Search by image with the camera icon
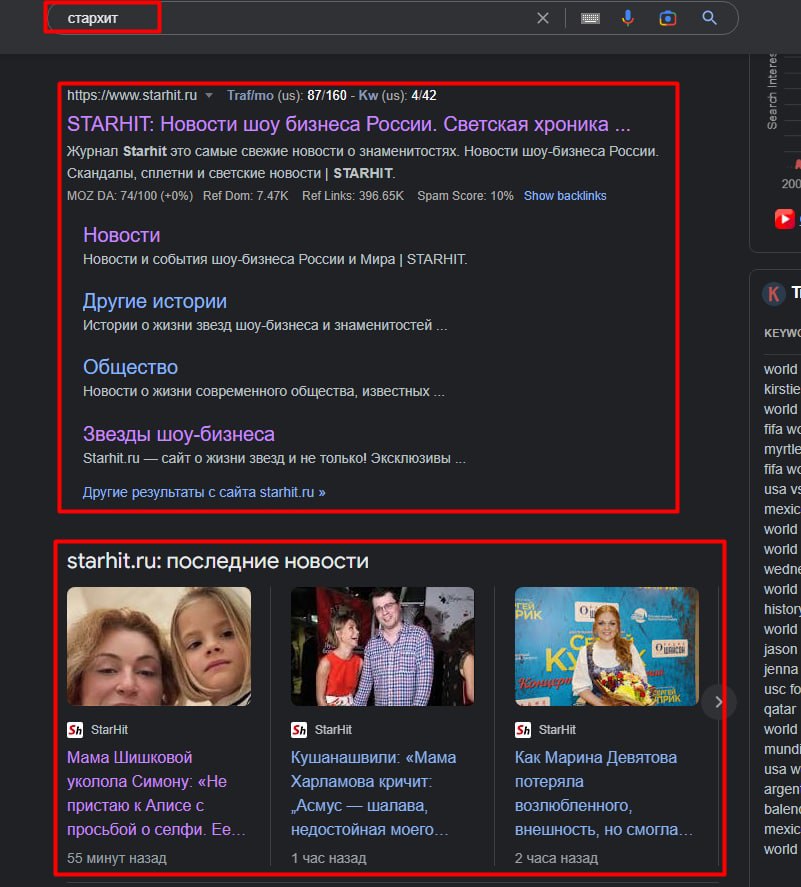This screenshot has width=801, height=887. click(x=668, y=18)
